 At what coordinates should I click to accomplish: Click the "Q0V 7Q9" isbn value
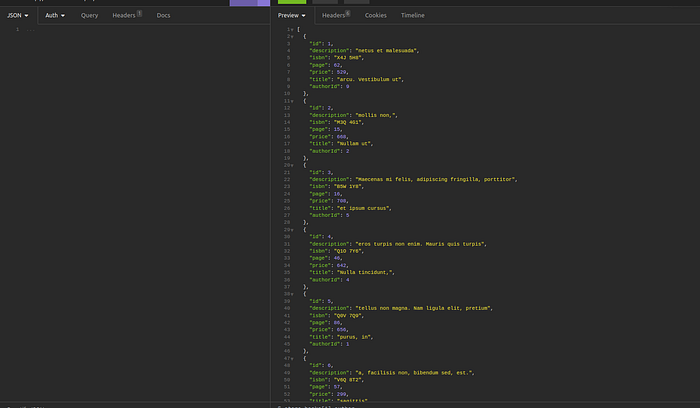click(348, 316)
